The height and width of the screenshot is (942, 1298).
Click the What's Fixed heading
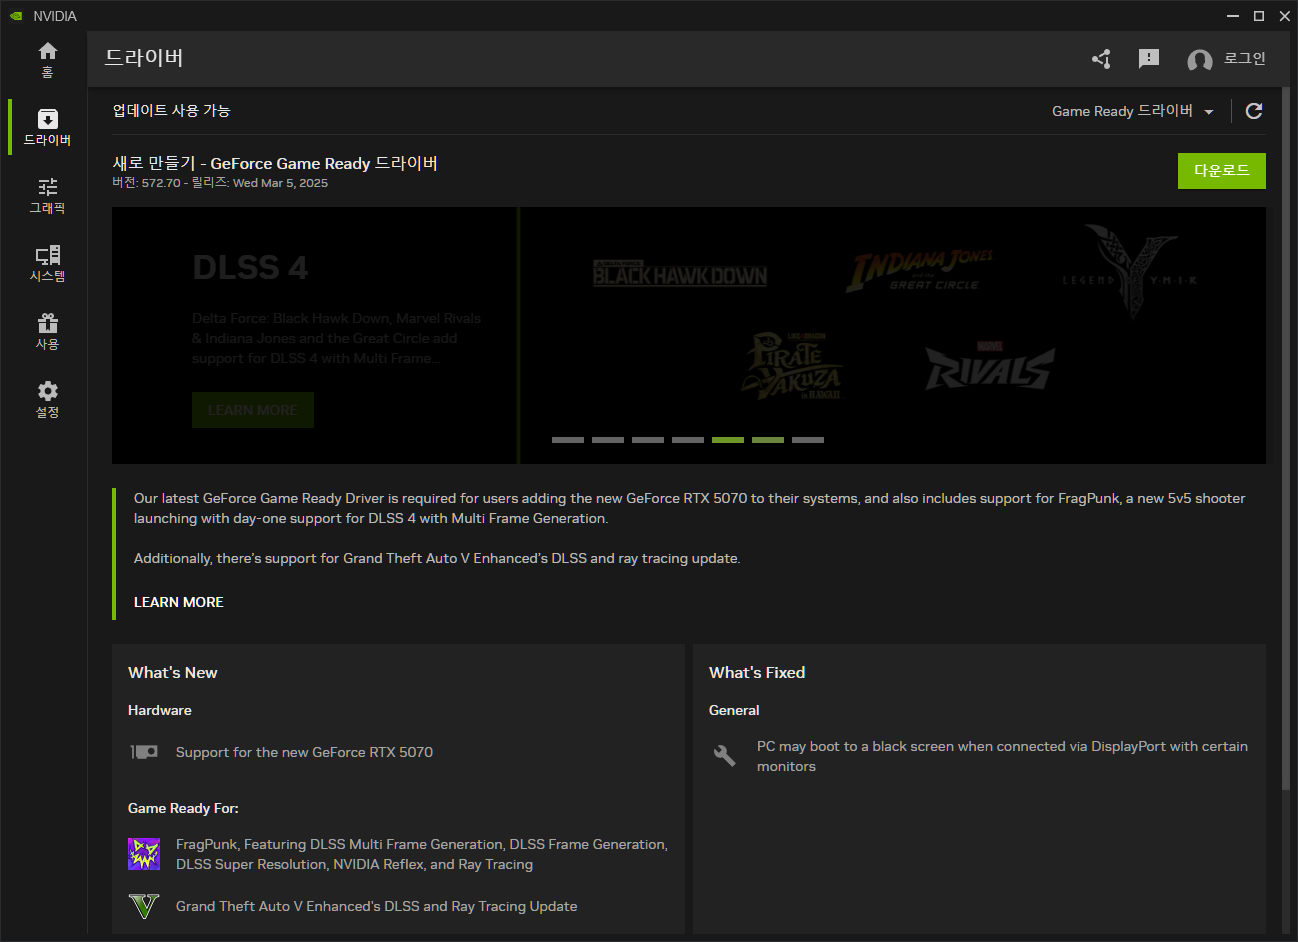757,673
